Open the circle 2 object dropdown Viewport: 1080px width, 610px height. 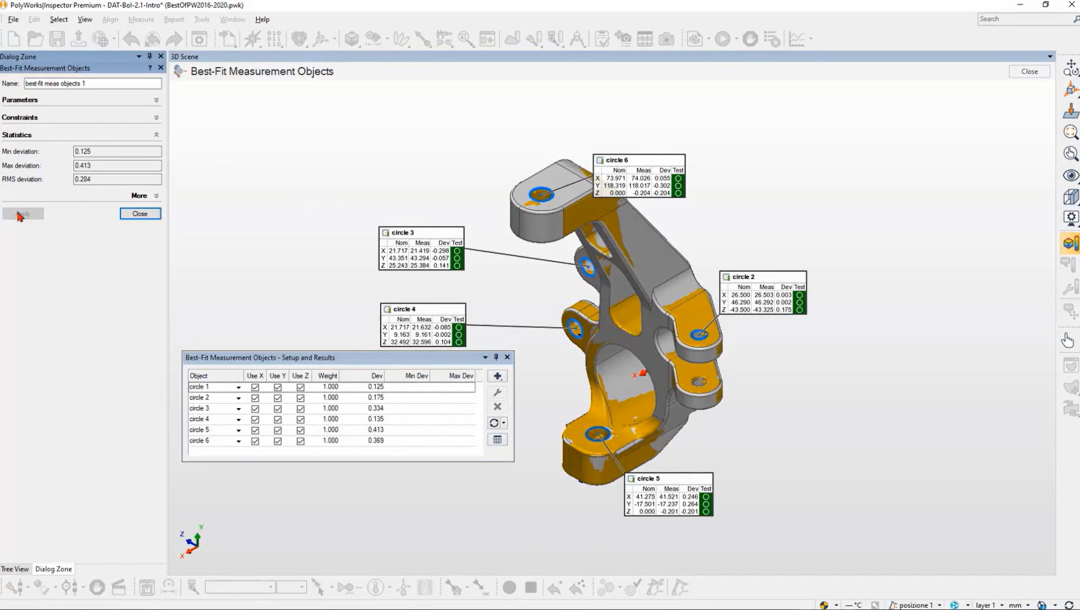(x=238, y=398)
